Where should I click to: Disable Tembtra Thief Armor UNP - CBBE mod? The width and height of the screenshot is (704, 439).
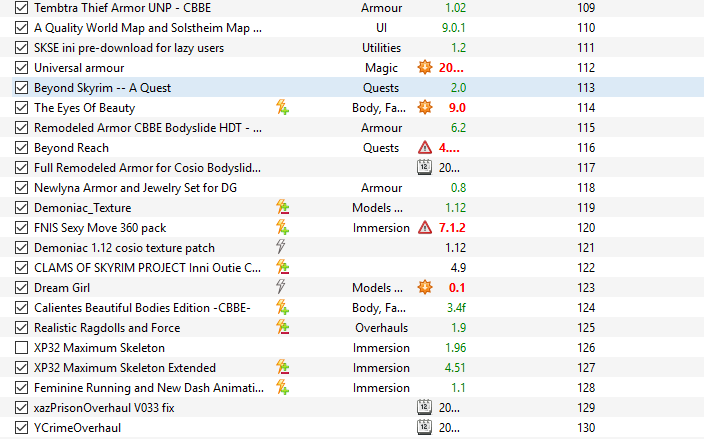pyautogui.click(x=21, y=8)
